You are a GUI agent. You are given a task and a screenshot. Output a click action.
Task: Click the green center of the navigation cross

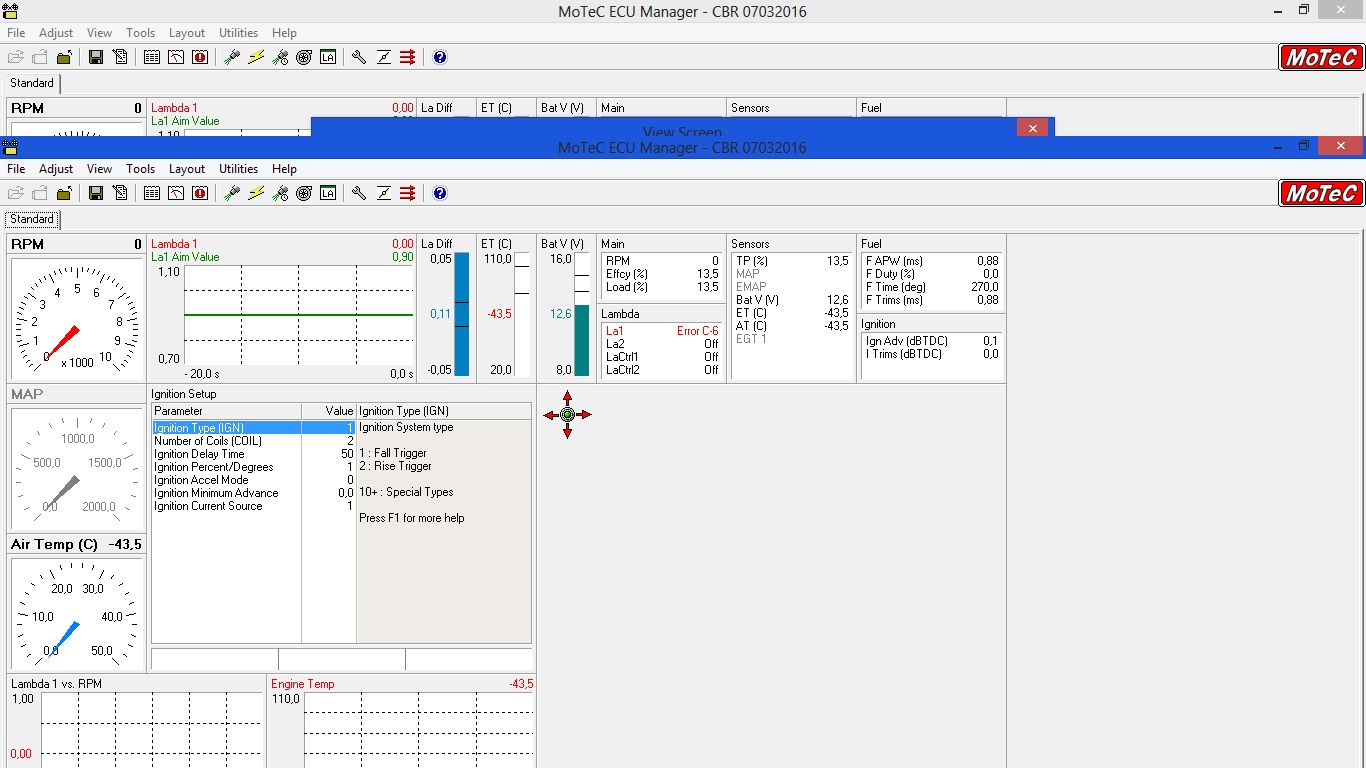point(567,414)
